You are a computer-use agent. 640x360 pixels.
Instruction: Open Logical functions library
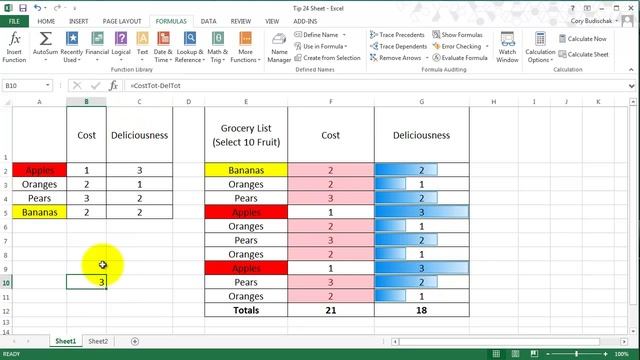tap(121, 47)
